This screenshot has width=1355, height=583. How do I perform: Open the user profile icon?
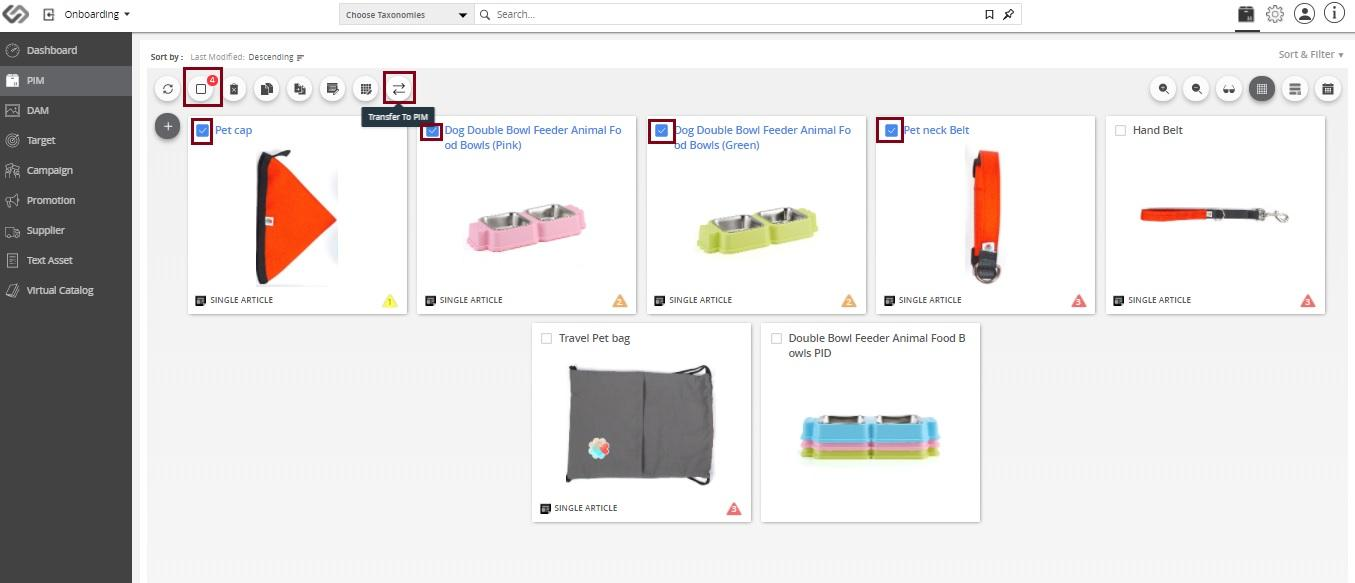tap(1304, 14)
